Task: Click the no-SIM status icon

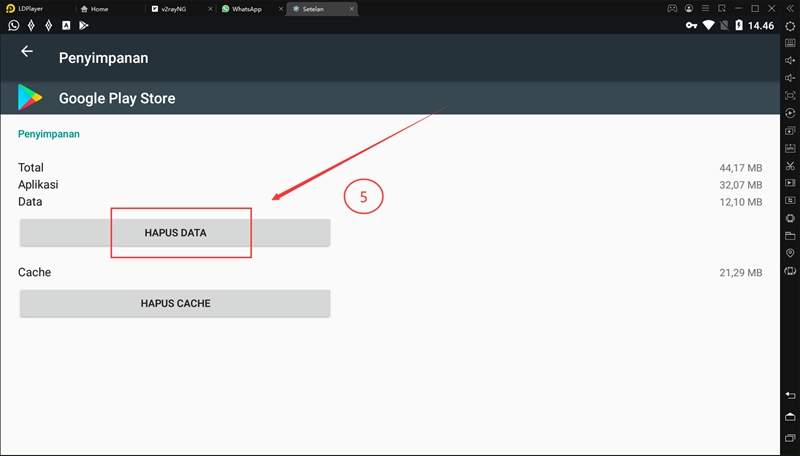Action: coord(724,25)
